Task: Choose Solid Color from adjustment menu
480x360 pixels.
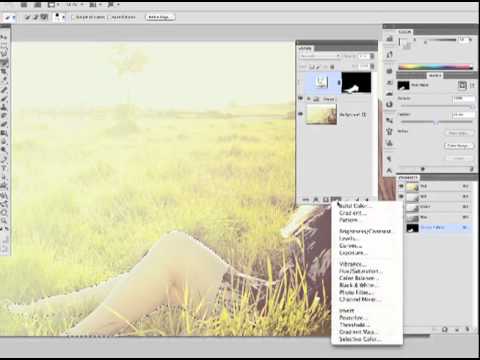Action: (x=355, y=206)
